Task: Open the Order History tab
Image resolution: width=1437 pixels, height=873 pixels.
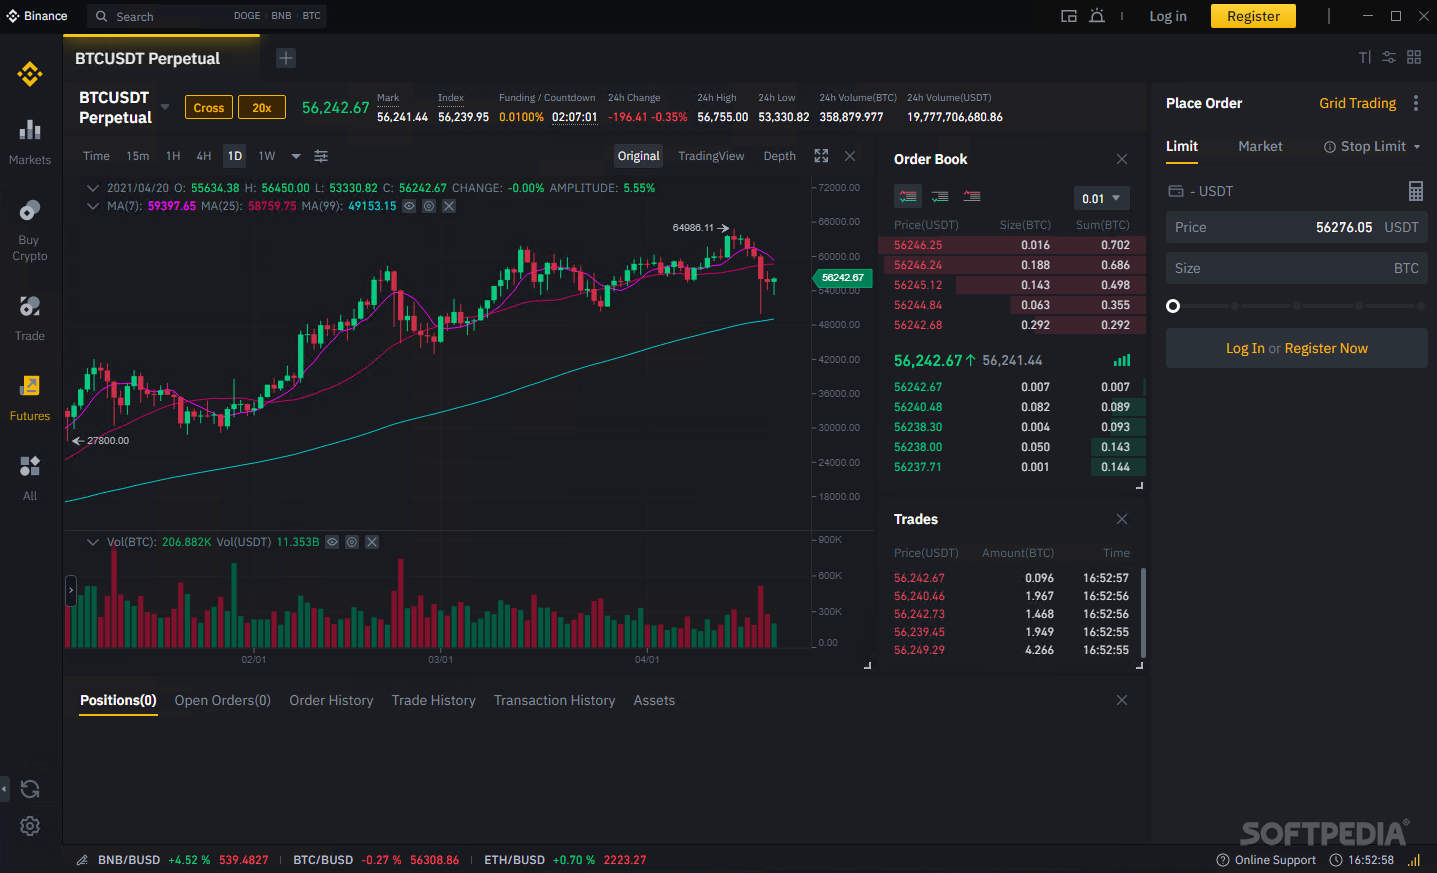Action: click(331, 700)
